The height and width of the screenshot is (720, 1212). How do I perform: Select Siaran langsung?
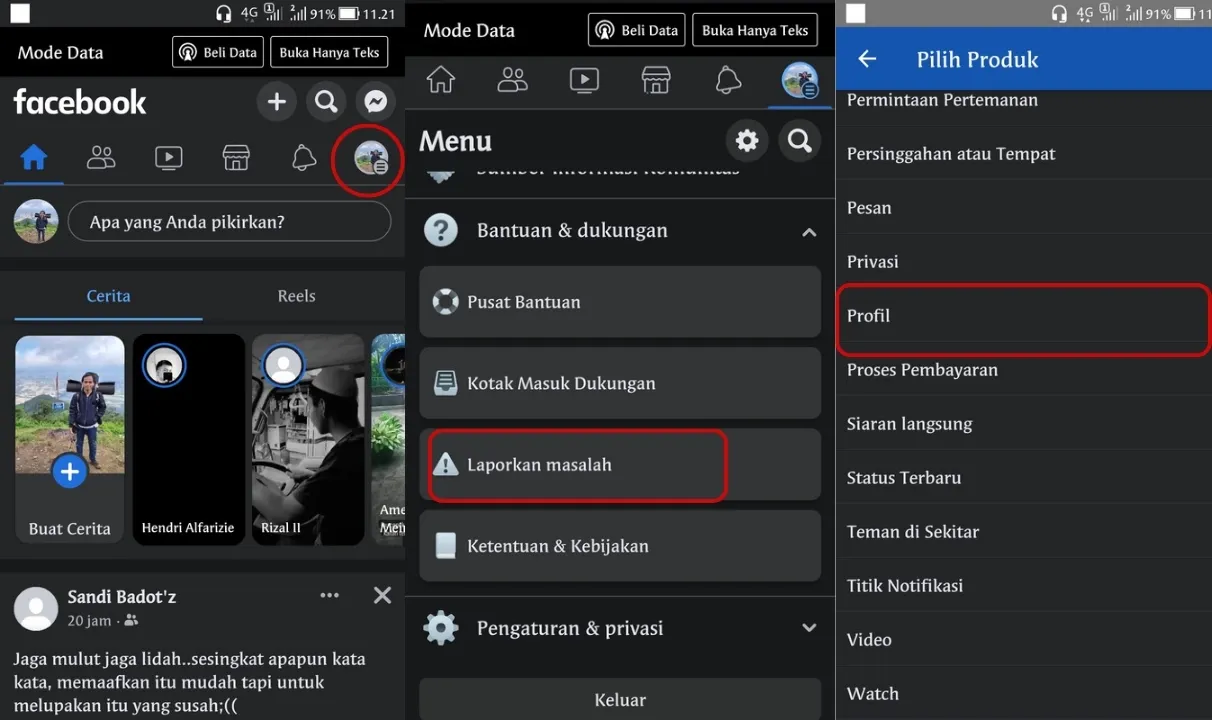[x=1023, y=424]
